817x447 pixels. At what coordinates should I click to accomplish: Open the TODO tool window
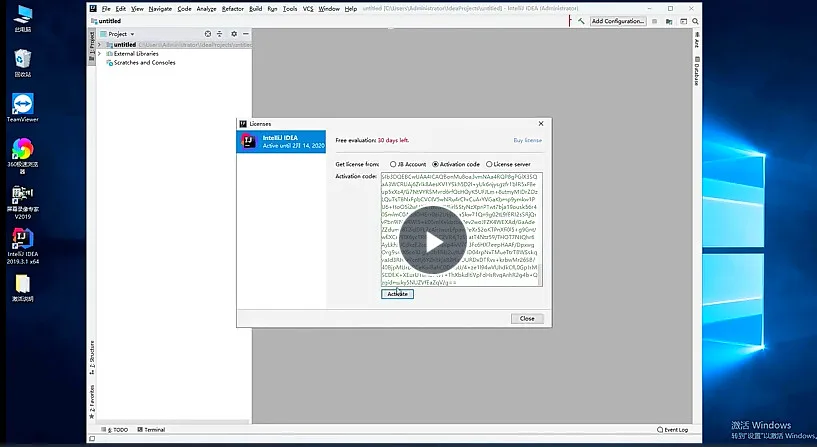click(117, 430)
